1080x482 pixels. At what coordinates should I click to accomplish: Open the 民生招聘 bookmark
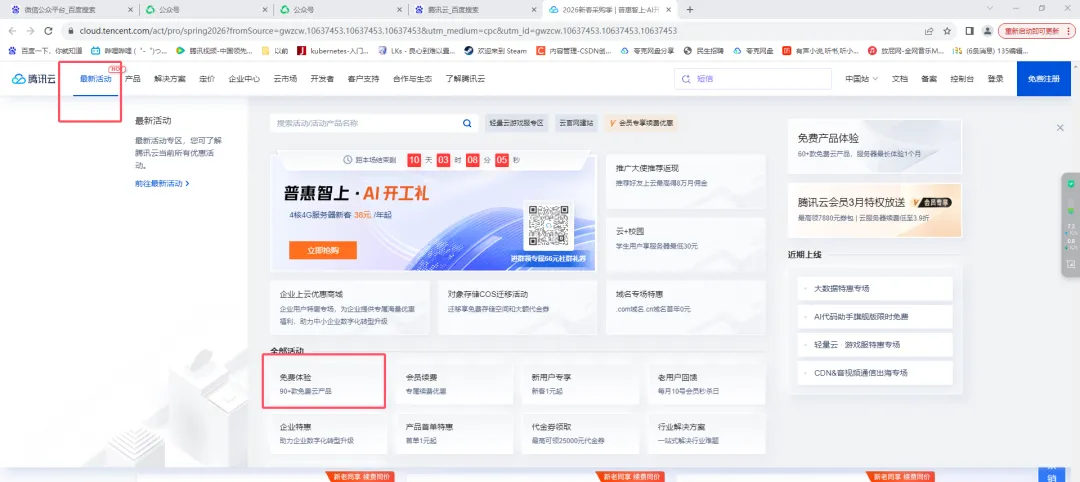point(703,50)
